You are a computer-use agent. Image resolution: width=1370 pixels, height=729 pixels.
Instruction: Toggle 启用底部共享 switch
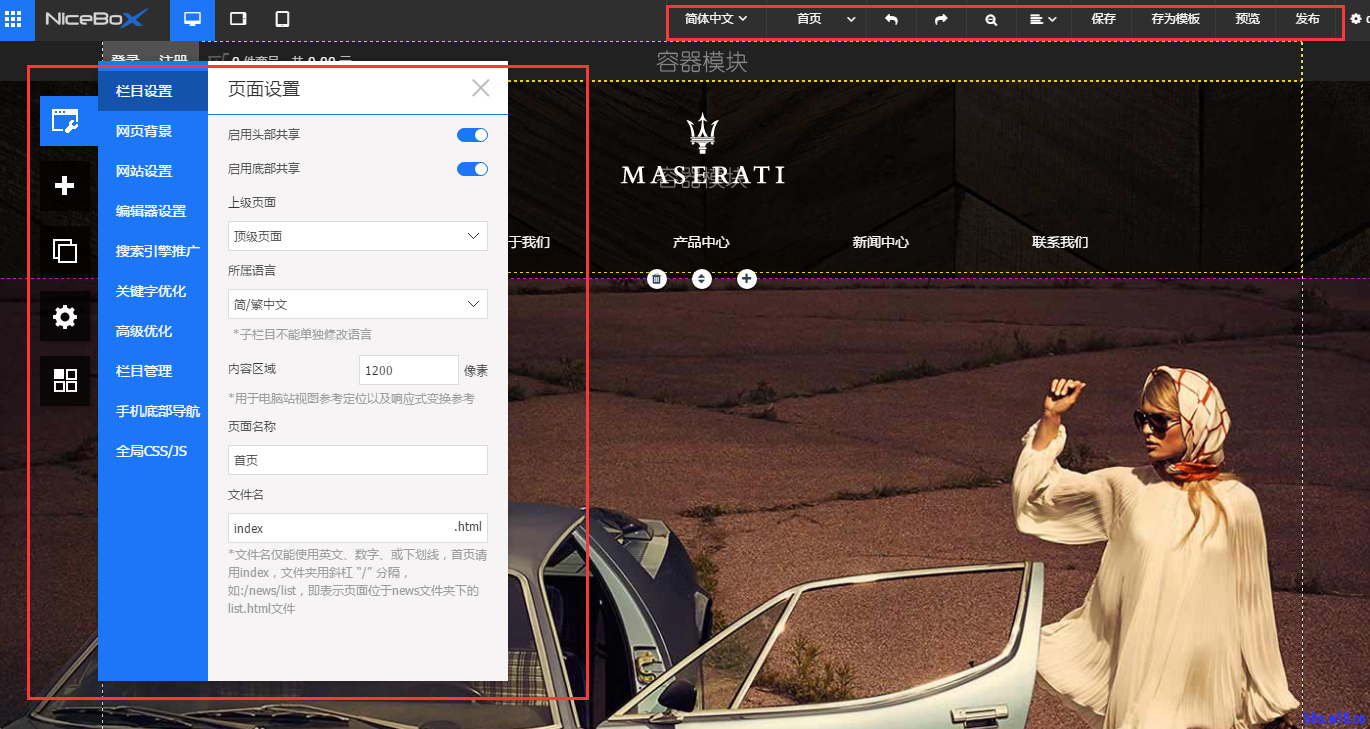pos(472,169)
